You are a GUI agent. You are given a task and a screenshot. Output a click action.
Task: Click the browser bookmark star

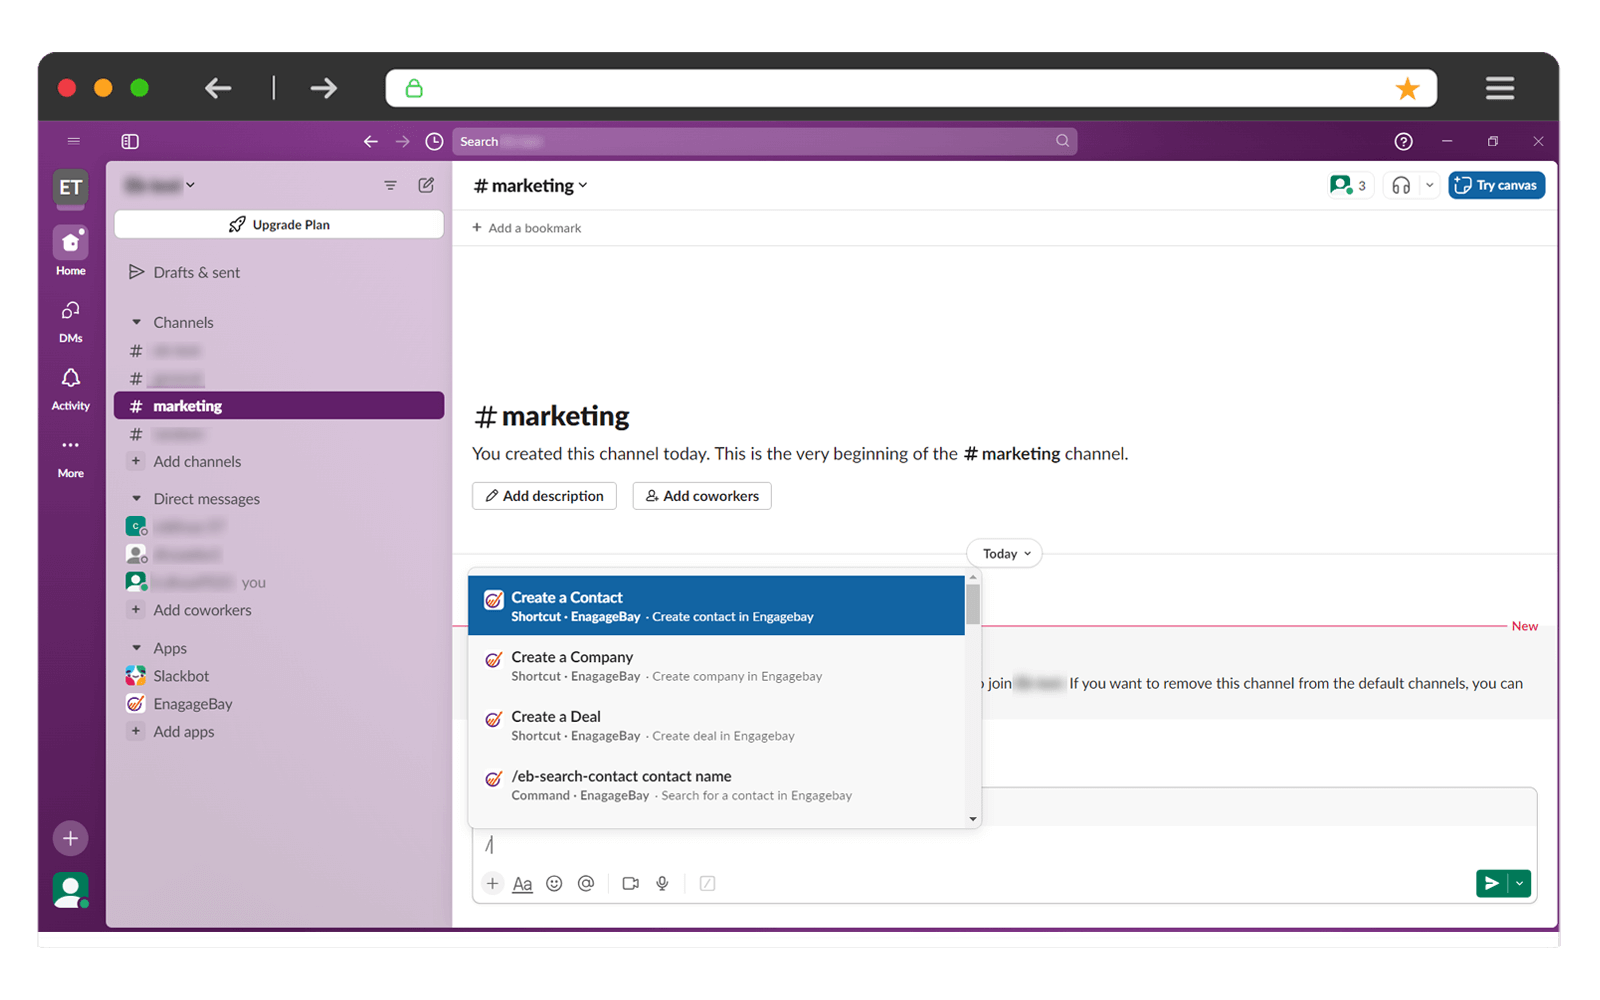(1407, 88)
